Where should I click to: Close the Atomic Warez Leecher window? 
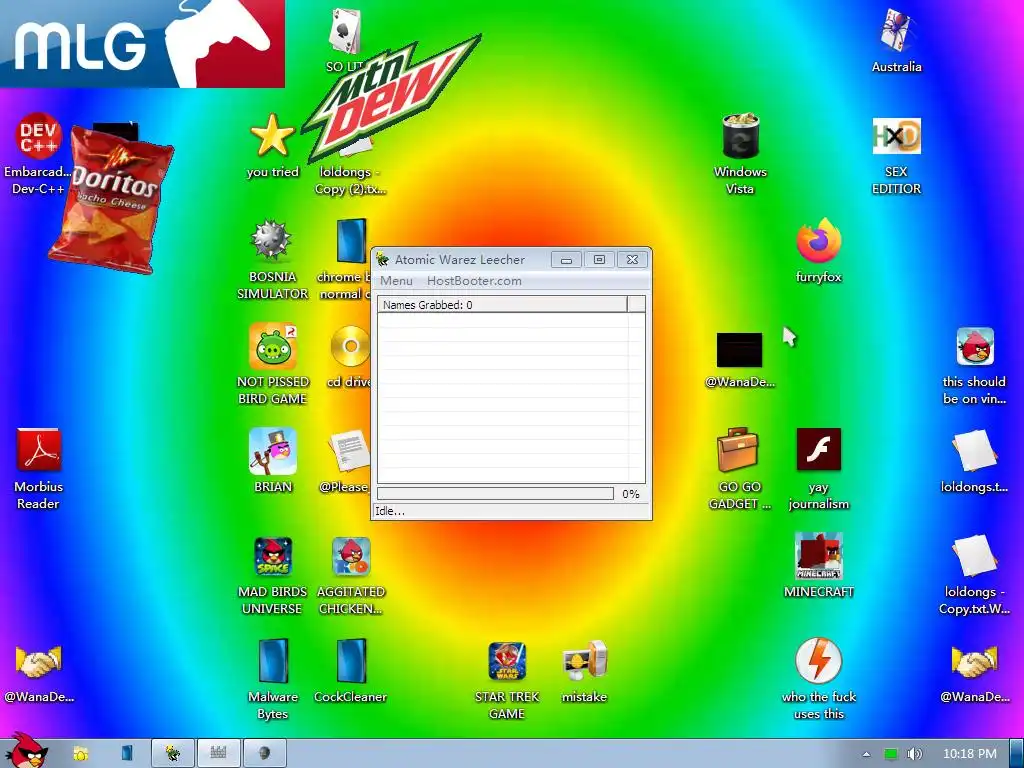632,260
